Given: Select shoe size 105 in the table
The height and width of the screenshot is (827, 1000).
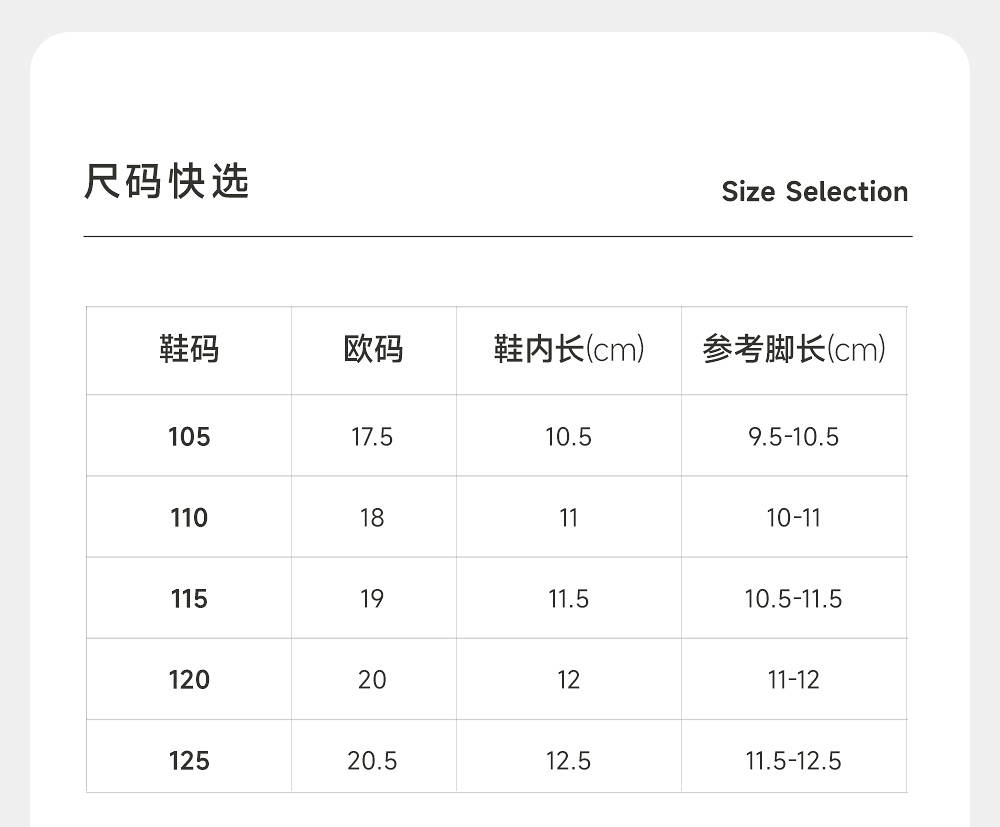Looking at the screenshot, I should pyautogui.click(x=189, y=437).
